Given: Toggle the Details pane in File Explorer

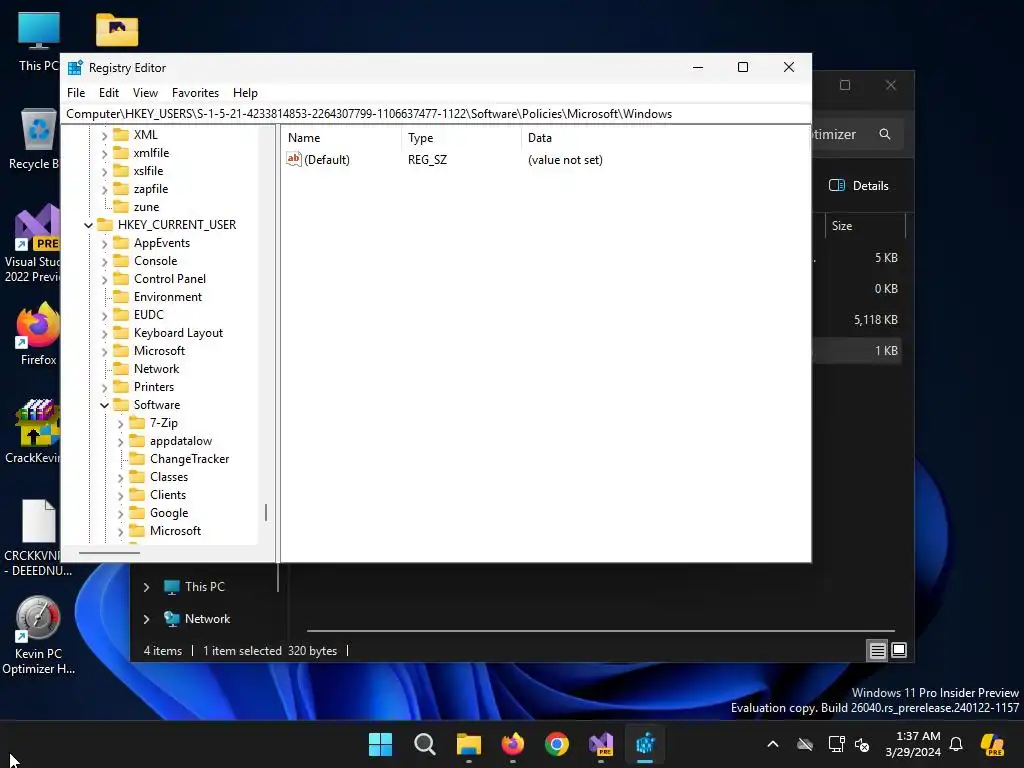Looking at the screenshot, I should [x=859, y=185].
